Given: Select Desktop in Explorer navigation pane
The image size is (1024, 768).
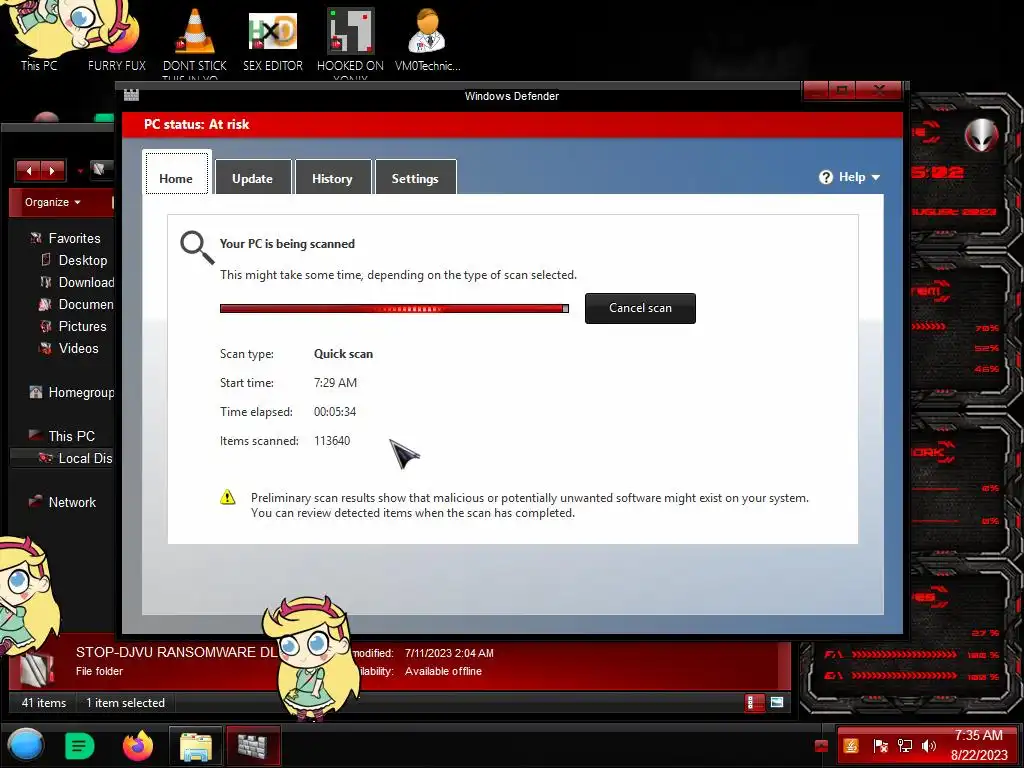Looking at the screenshot, I should [75, 260].
